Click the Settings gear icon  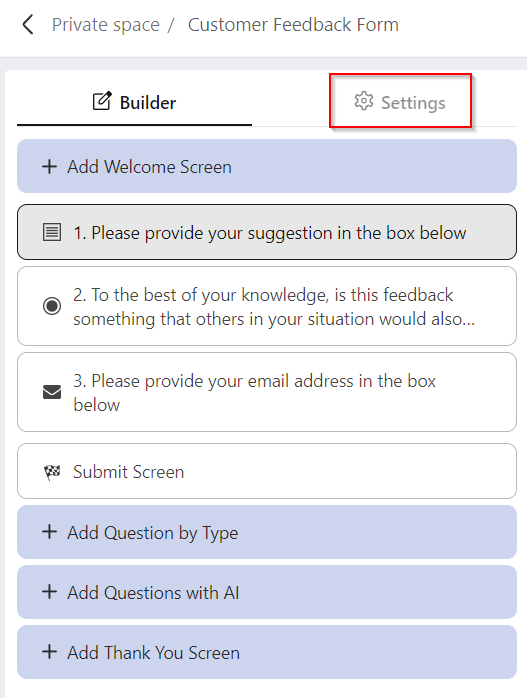tap(364, 101)
